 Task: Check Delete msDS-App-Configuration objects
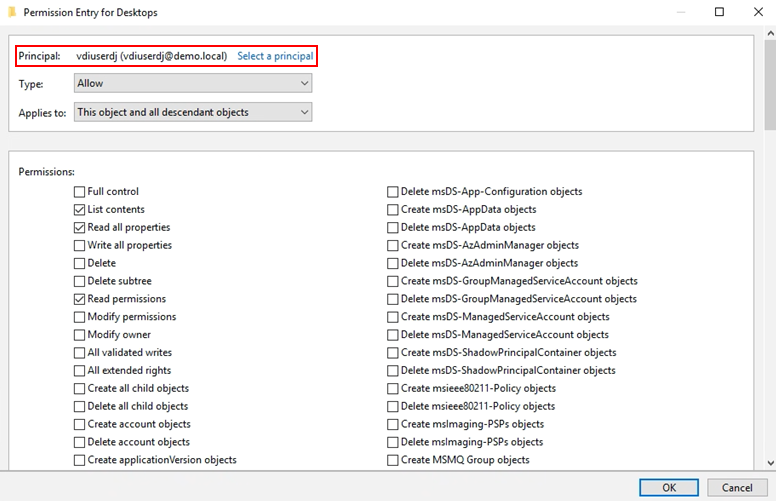(393, 192)
